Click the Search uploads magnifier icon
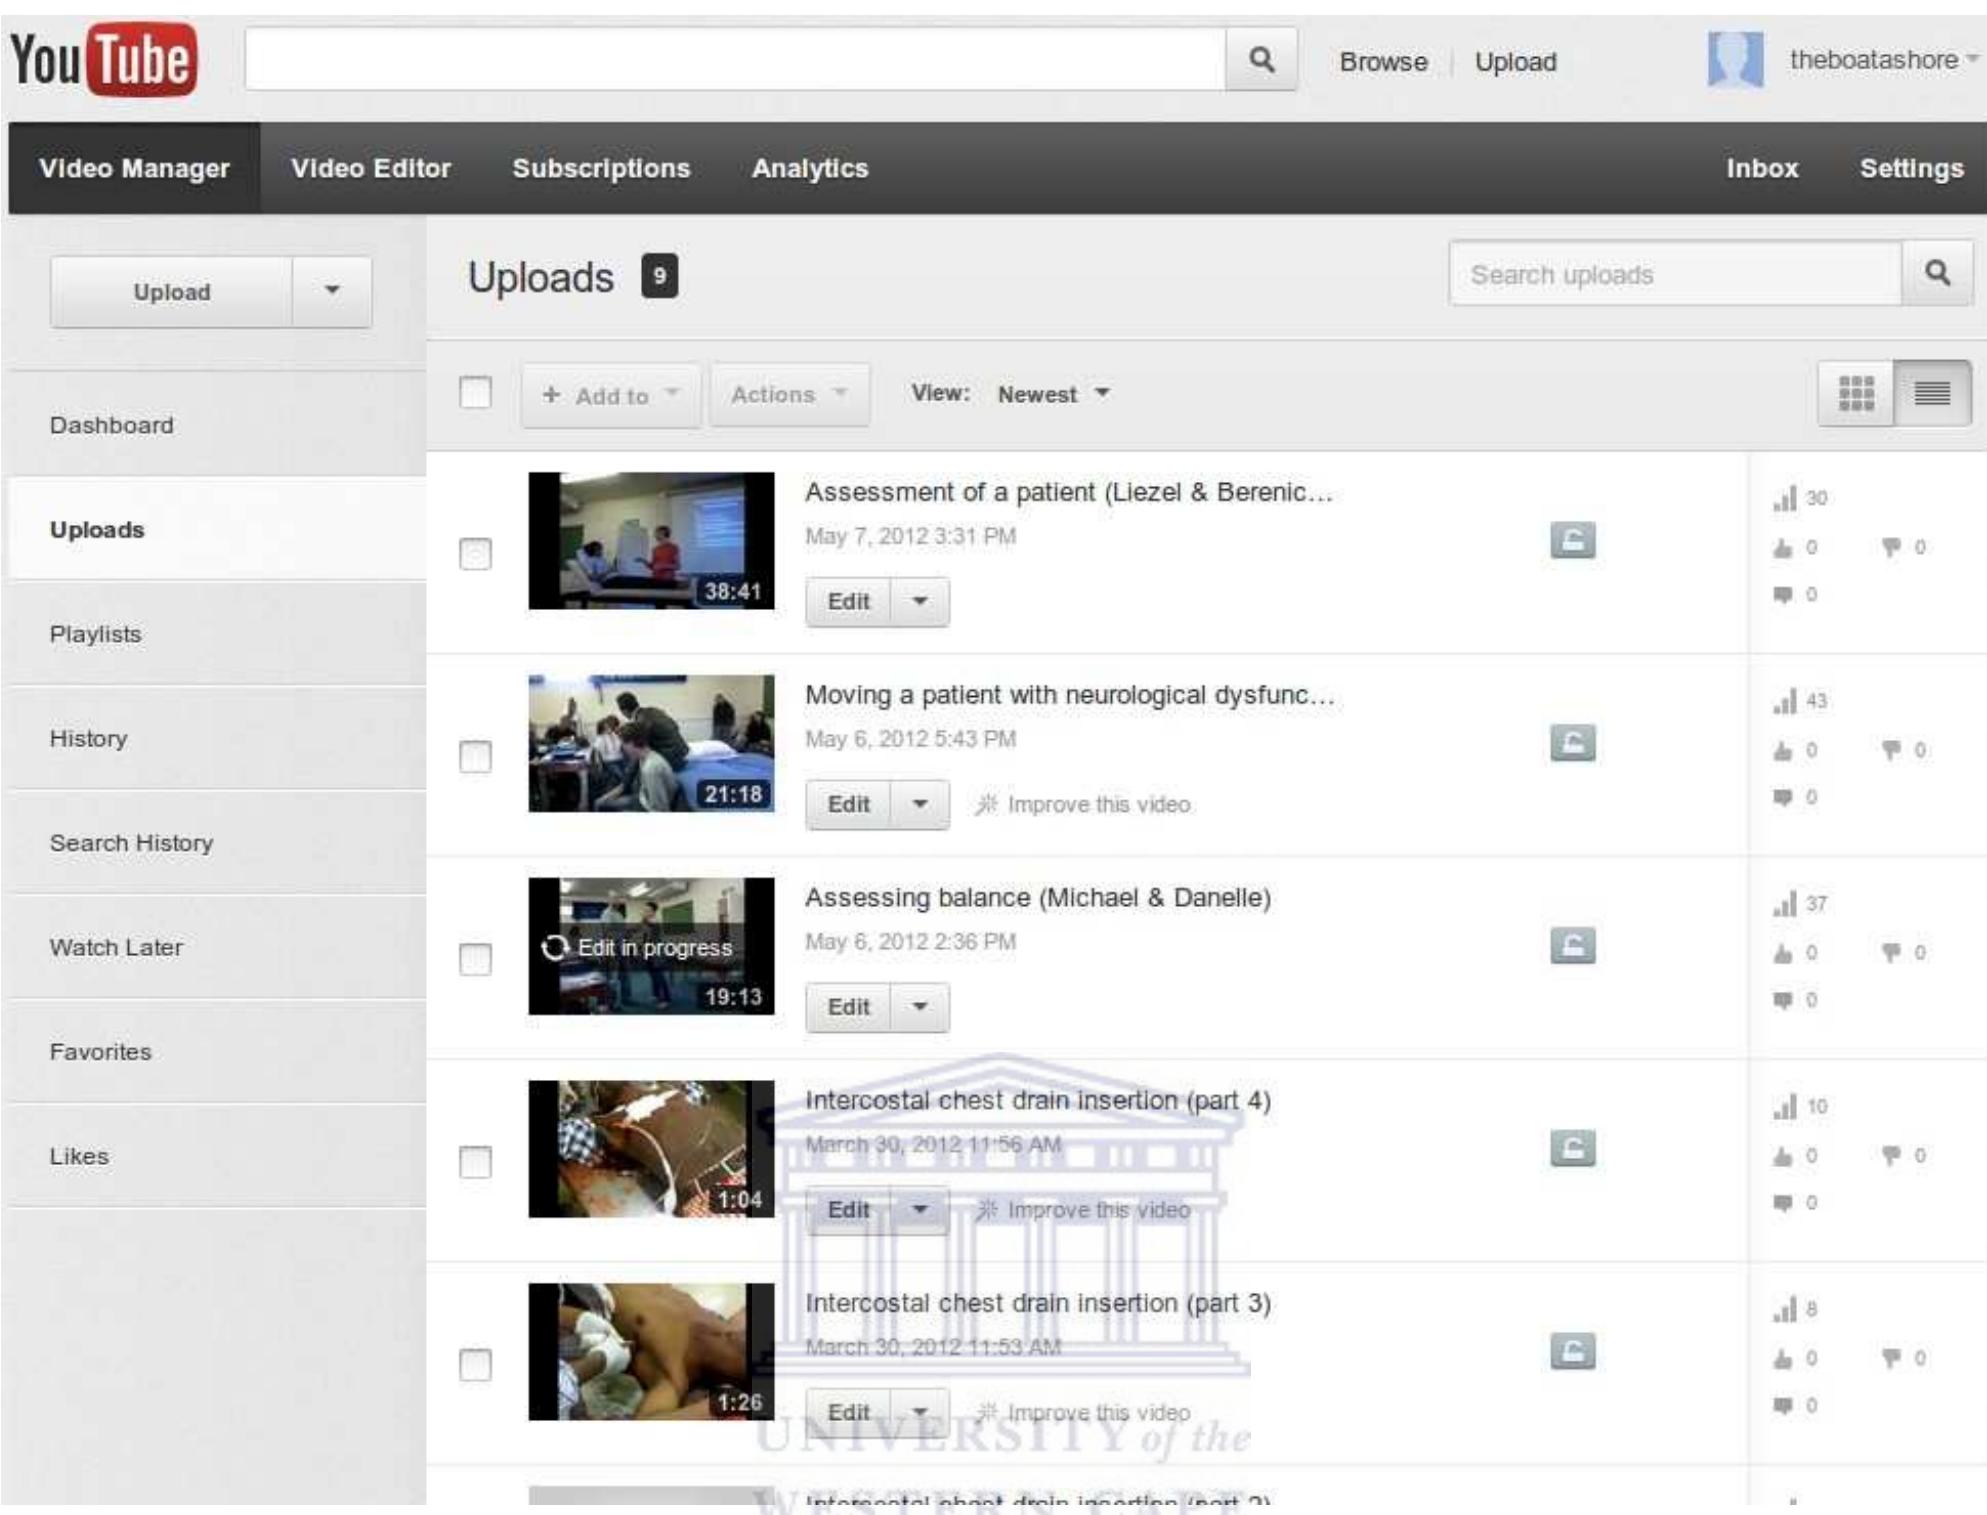 click(x=1937, y=273)
